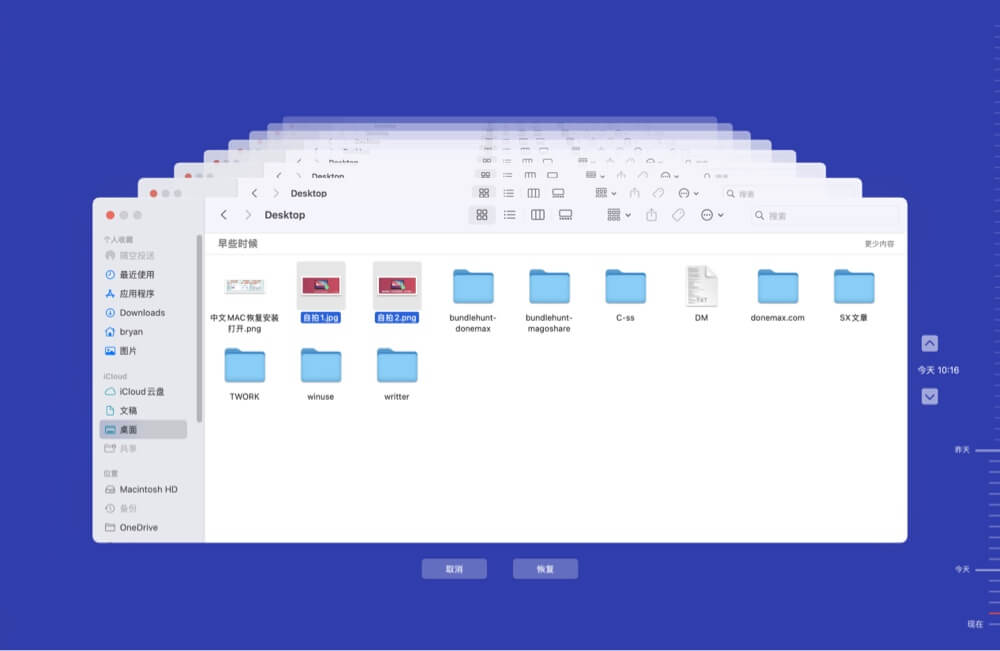
Task: Jump to older backup with up arrow
Action: 929,344
